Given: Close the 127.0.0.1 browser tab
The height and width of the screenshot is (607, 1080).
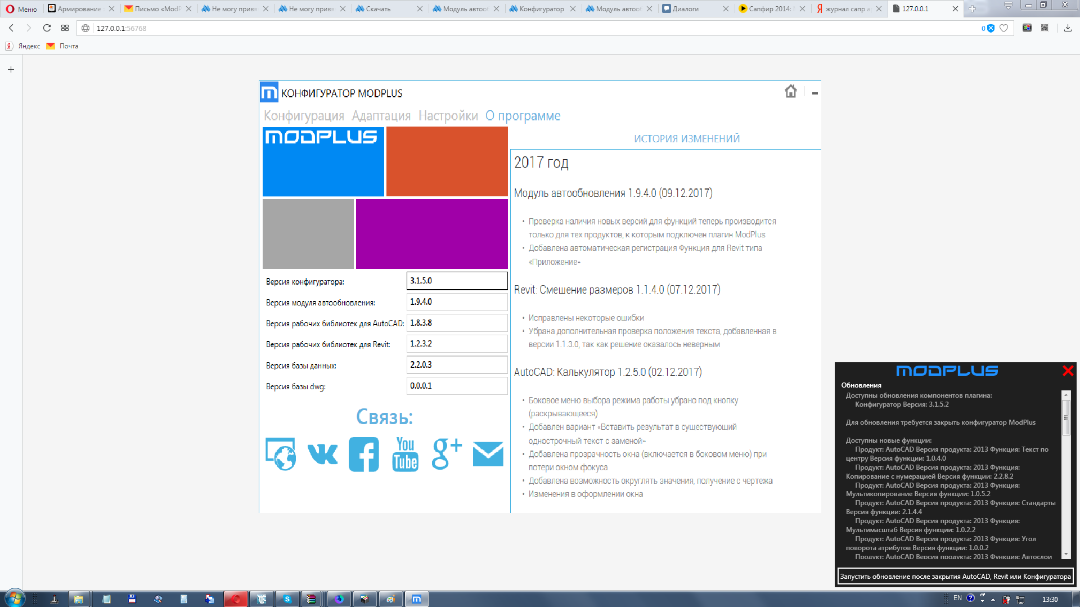Looking at the screenshot, I should click(955, 9).
